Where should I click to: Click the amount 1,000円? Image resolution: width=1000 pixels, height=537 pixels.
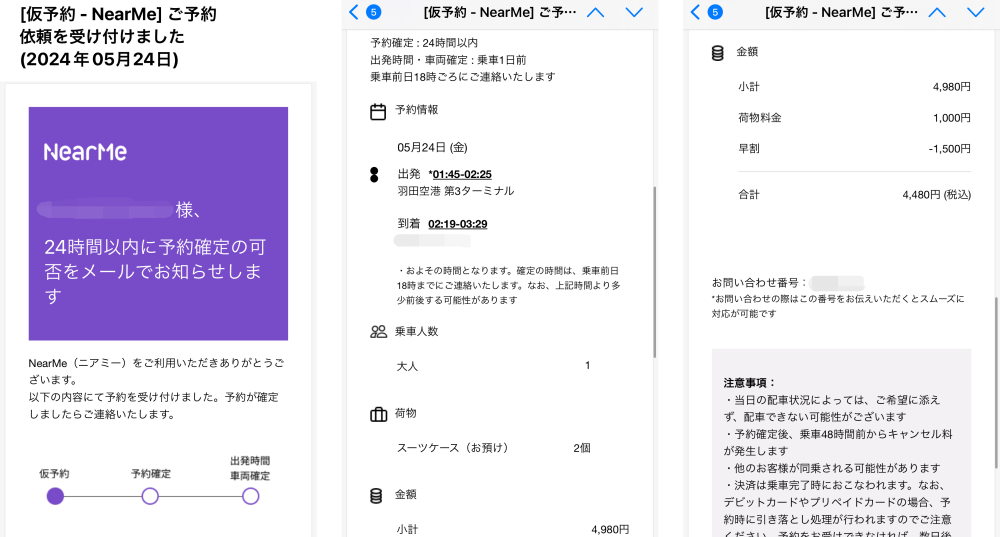pos(952,118)
